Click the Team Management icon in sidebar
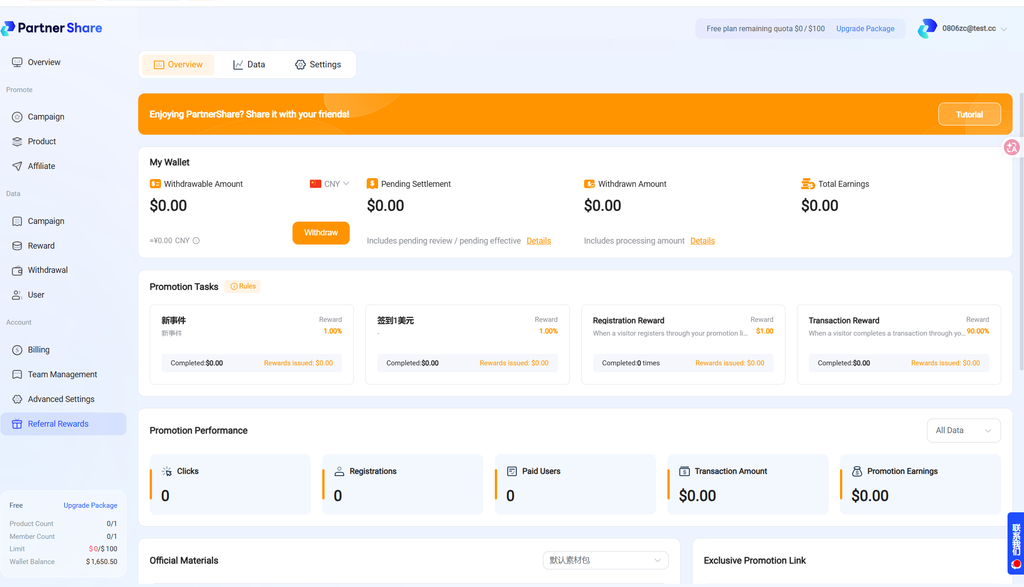Image resolution: width=1024 pixels, height=587 pixels. click(x=17, y=374)
